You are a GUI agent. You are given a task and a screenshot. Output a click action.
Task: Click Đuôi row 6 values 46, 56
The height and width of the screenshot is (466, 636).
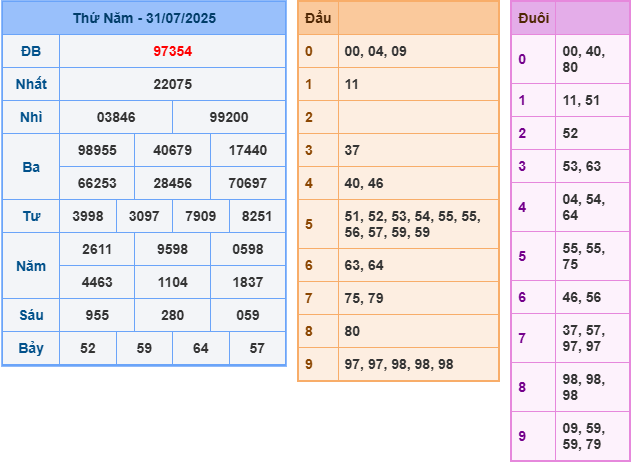[x=582, y=297]
